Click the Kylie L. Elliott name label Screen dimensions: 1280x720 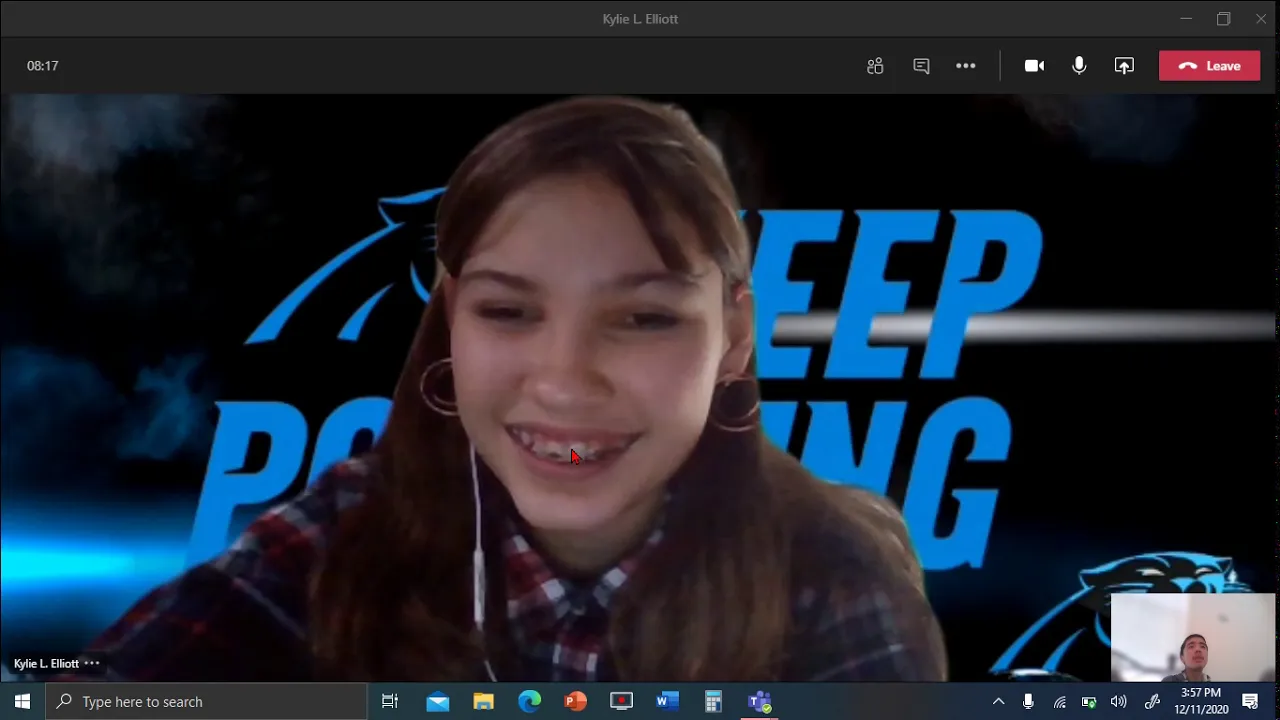coord(46,663)
